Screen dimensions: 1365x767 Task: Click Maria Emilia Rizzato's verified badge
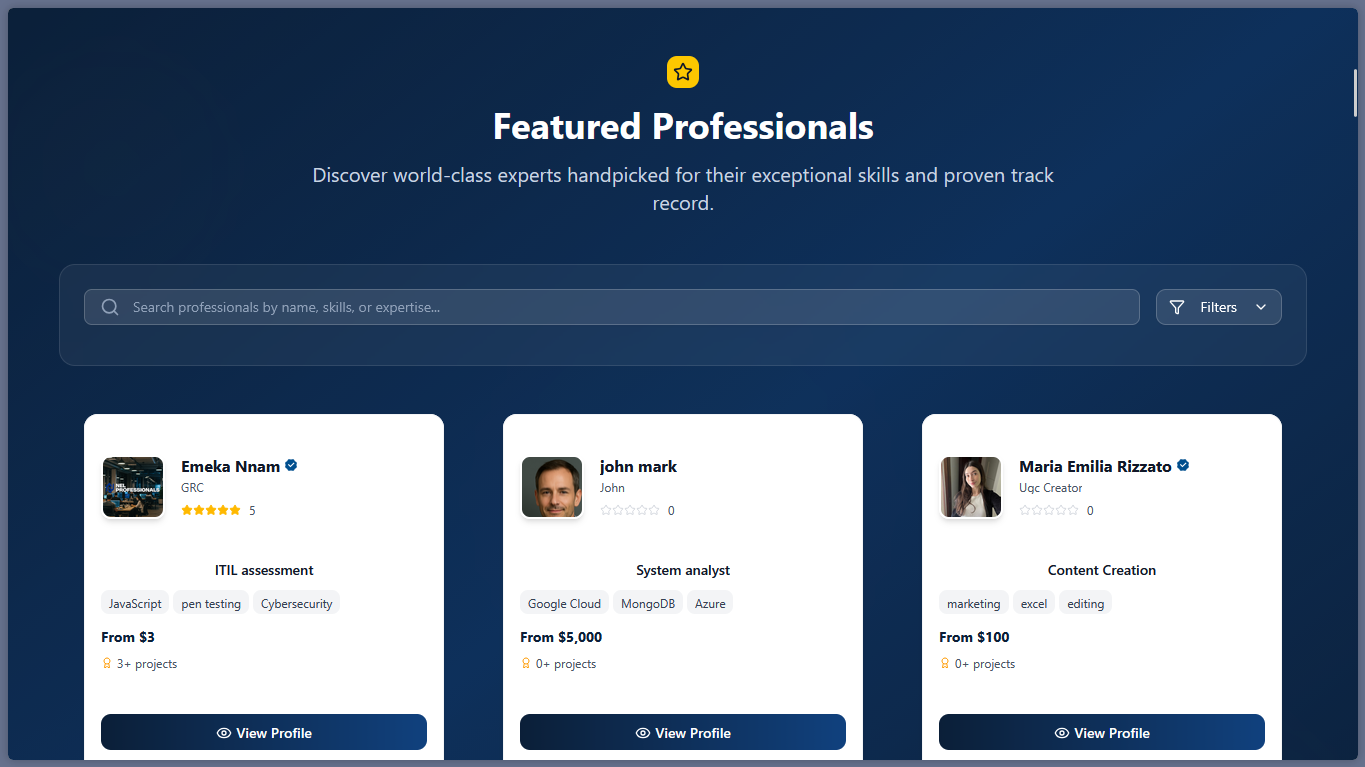pos(1183,465)
